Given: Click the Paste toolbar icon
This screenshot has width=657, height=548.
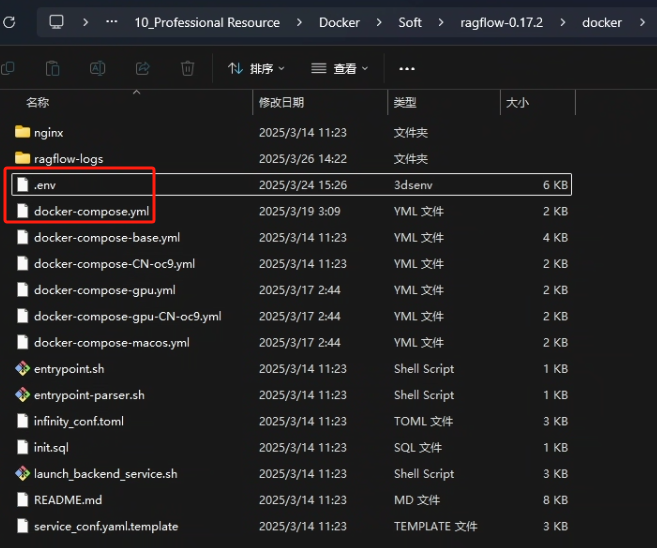Looking at the screenshot, I should (x=52, y=68).
